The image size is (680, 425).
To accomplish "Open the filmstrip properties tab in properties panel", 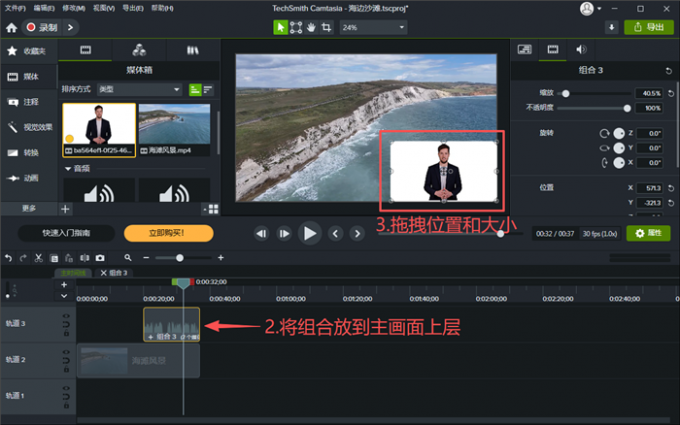I will [x=552, y=49].
